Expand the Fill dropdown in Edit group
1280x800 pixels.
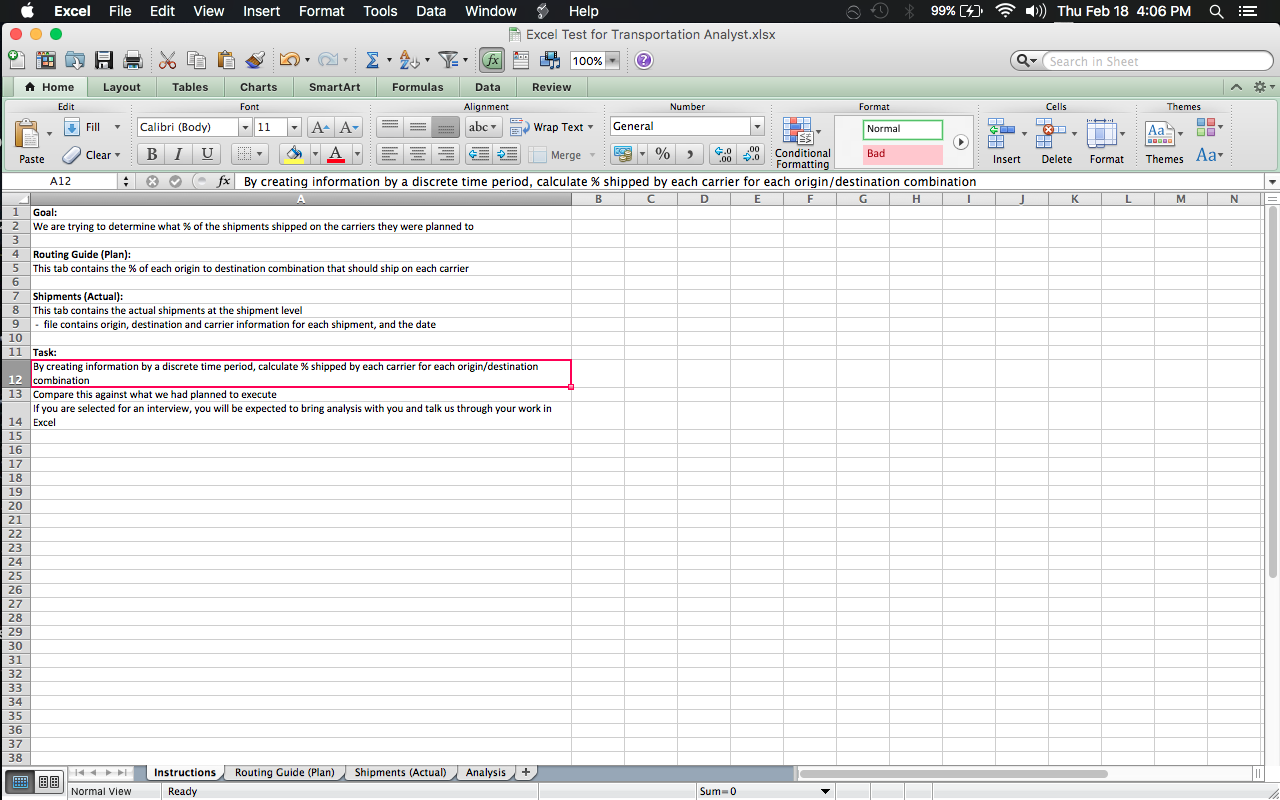click(117, 127)
